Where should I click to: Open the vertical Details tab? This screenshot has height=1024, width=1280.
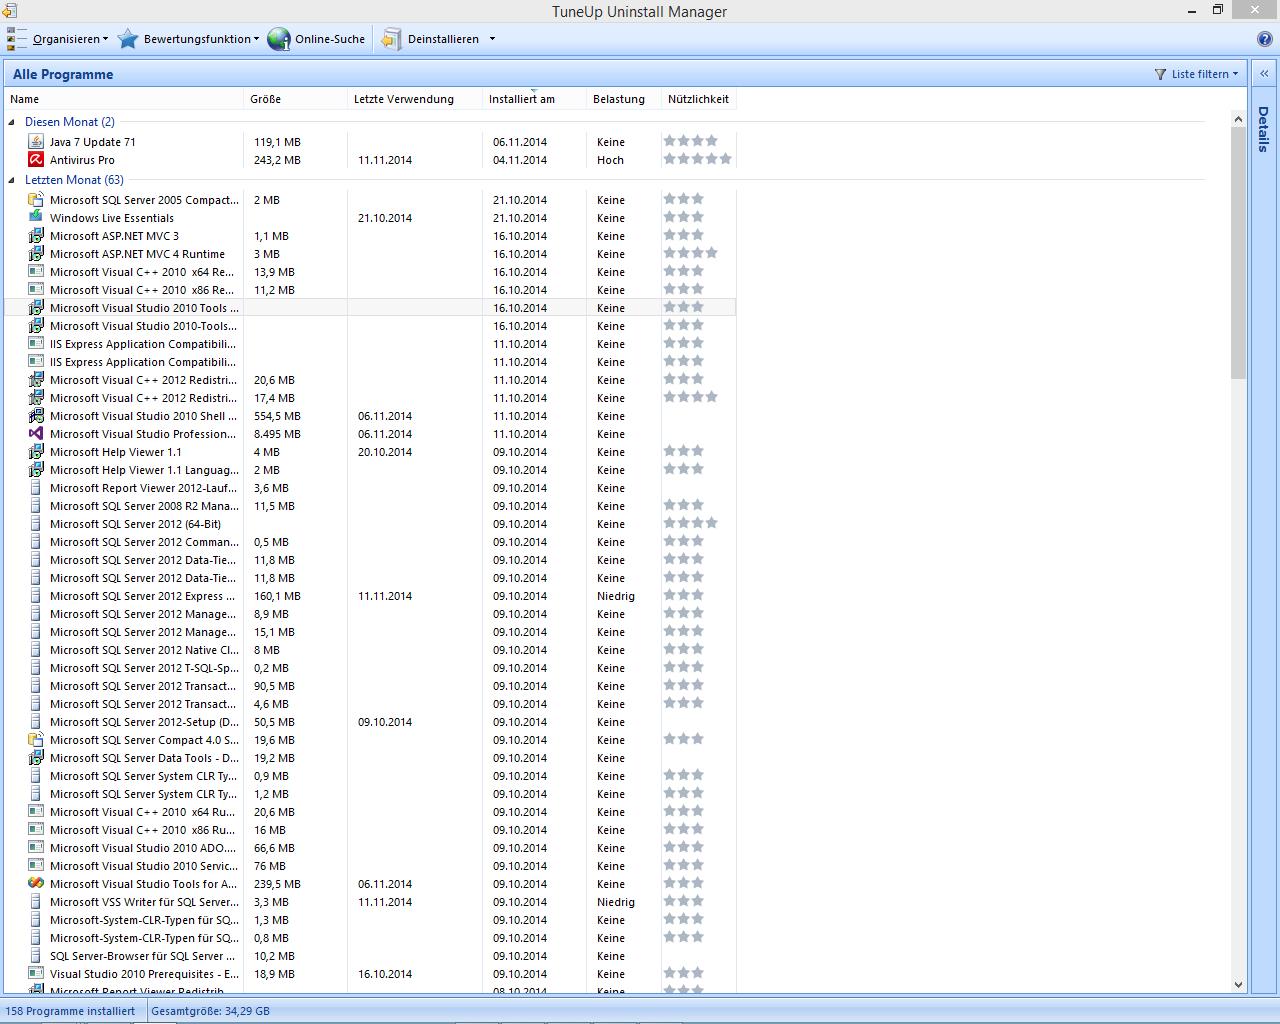(x=1264, y=129)
